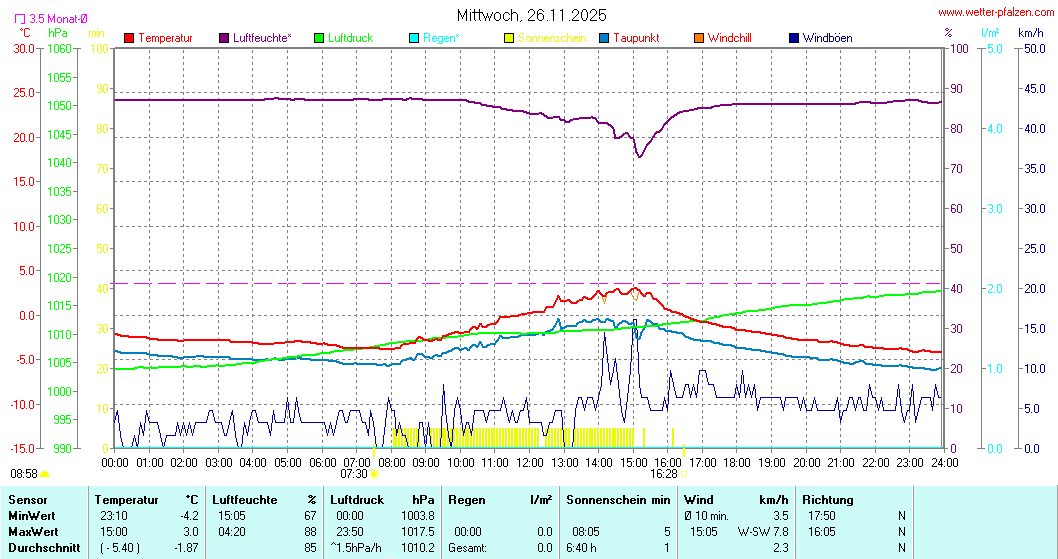
Task: Click the red Temperatur legend swatch
Action: tap(129, 38)
